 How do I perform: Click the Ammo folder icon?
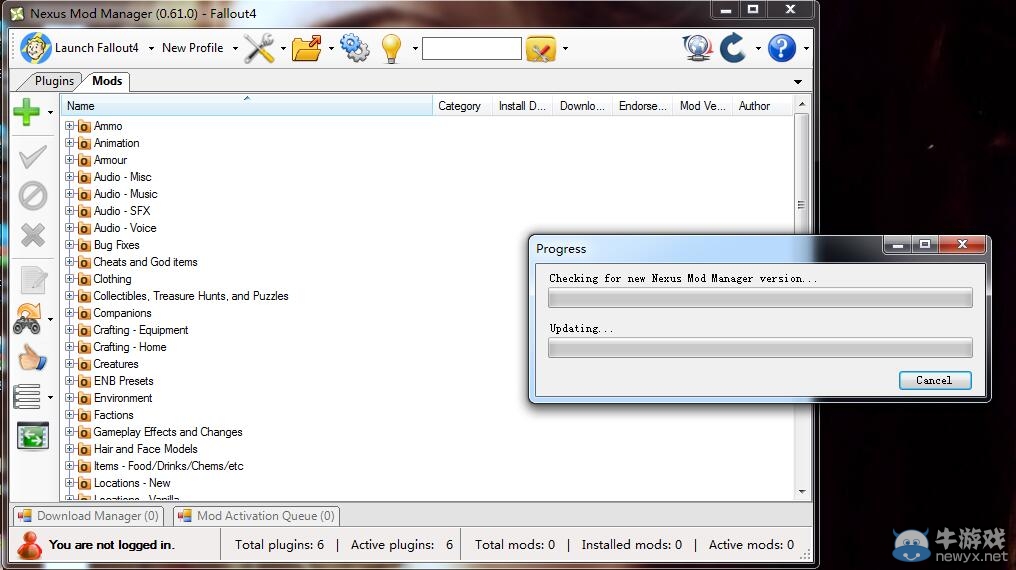pos(84,126)
